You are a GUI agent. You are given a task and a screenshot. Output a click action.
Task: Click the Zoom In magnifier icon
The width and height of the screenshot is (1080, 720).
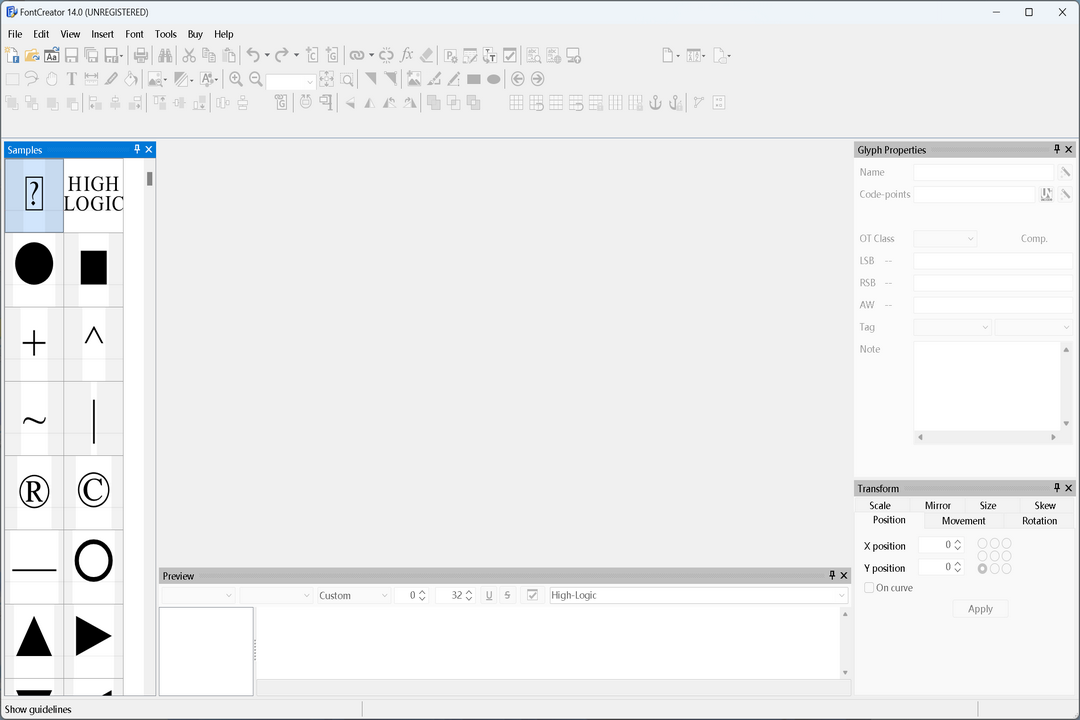pos(236,79)
